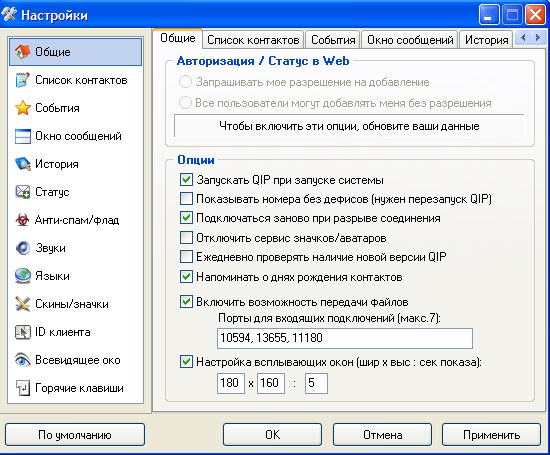The height and width of the screenshot is (455, 550).
Task: Select the Горячие клавиши key icon
Action: (x=22, y=388)
